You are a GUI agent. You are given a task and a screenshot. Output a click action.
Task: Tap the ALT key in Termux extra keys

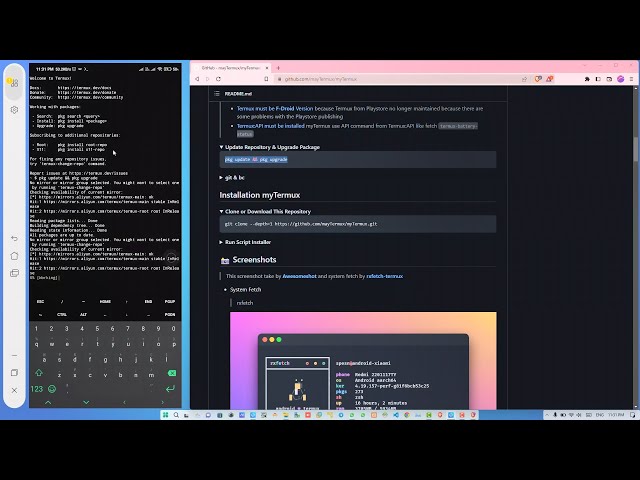point(83,315)
